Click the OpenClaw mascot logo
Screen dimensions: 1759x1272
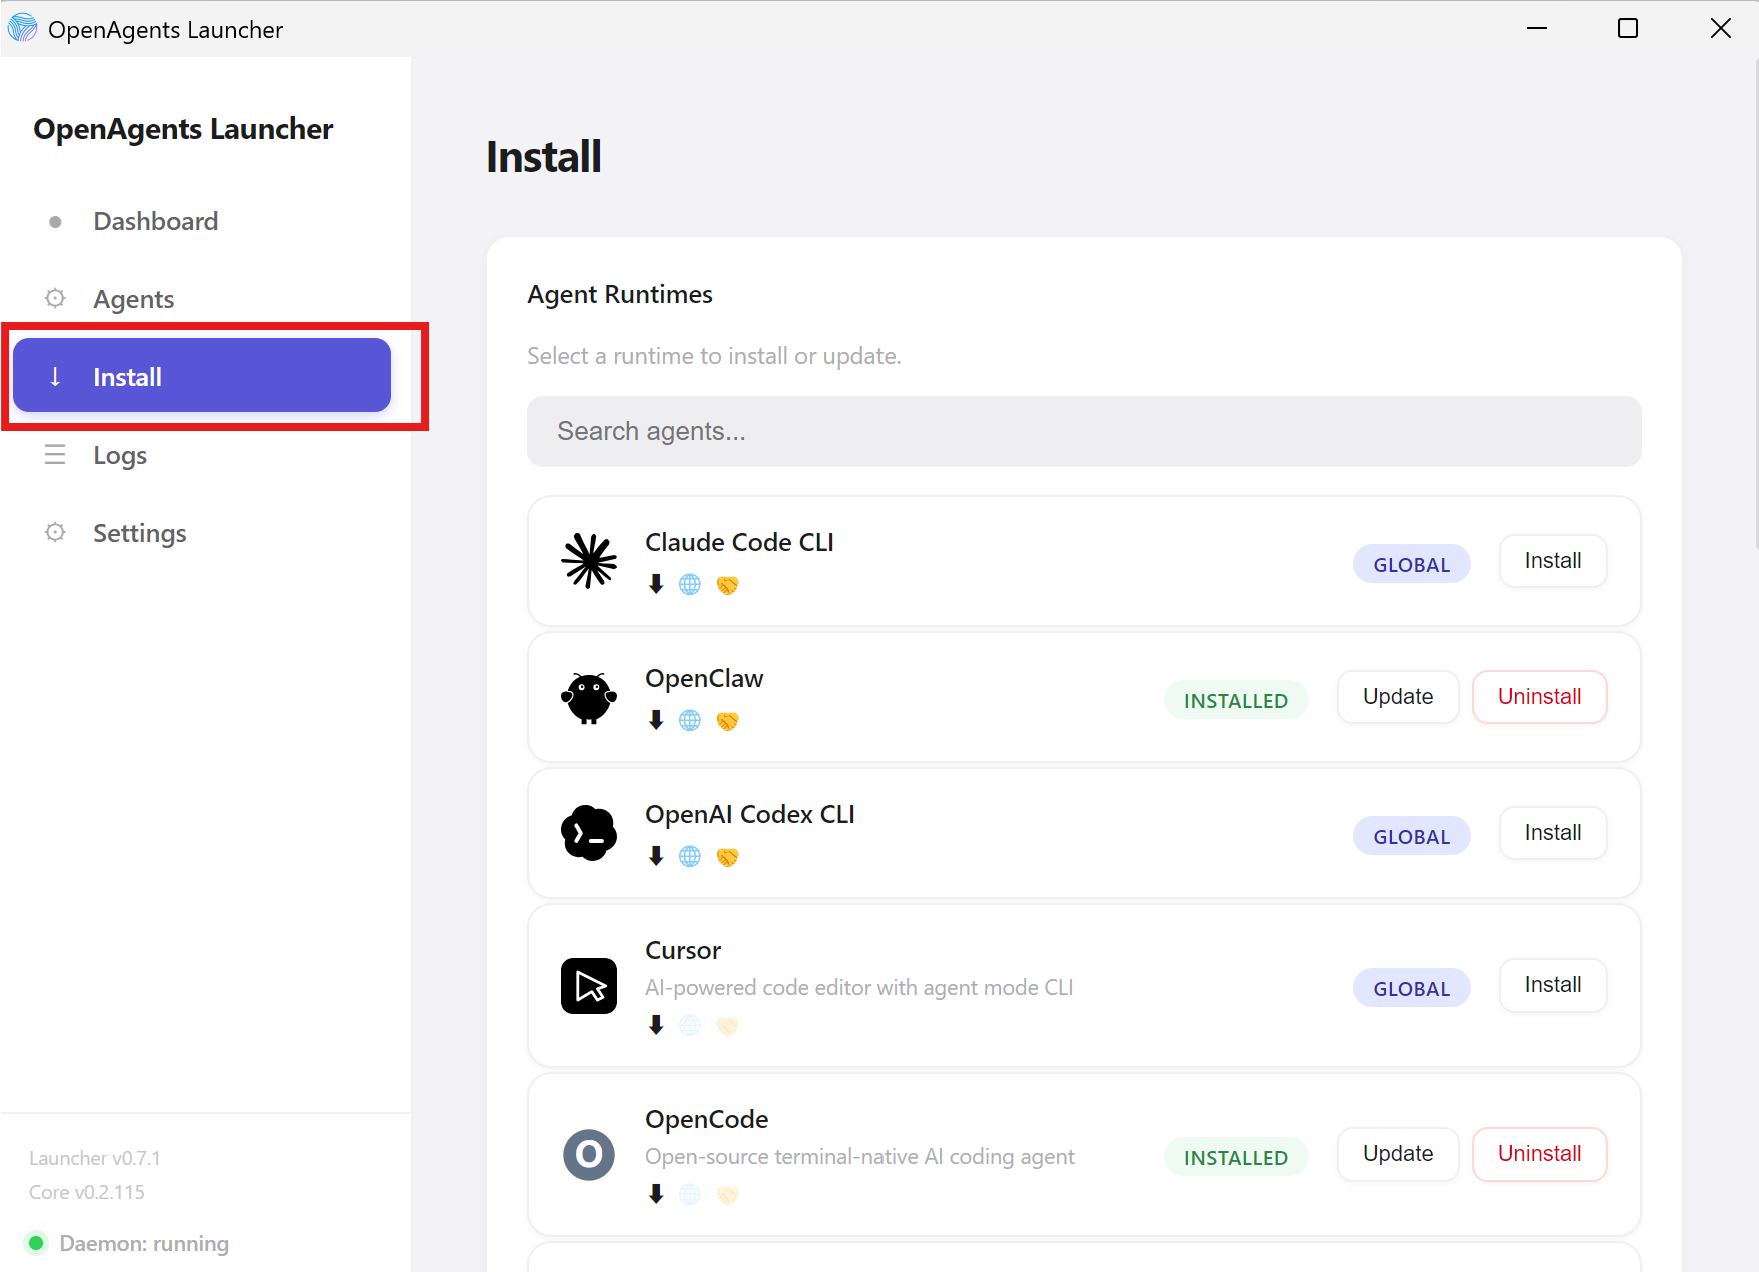click(x=589, y=697)
